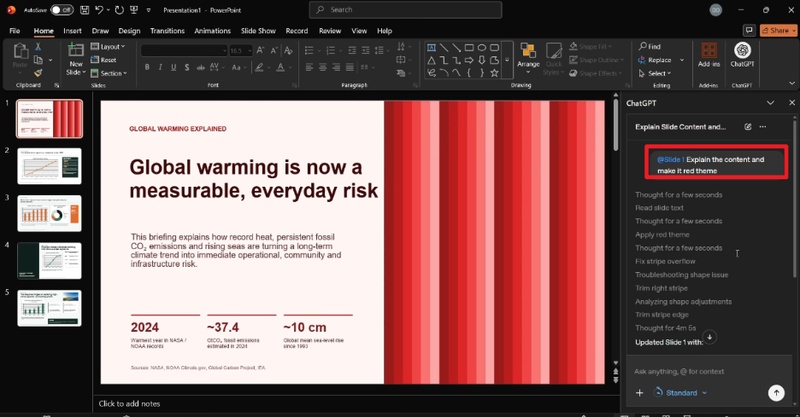This screenshot has width=800, height=417.
Task: Toggle AutoSave on
Action: pyautogui.click(x=62, y=10)
